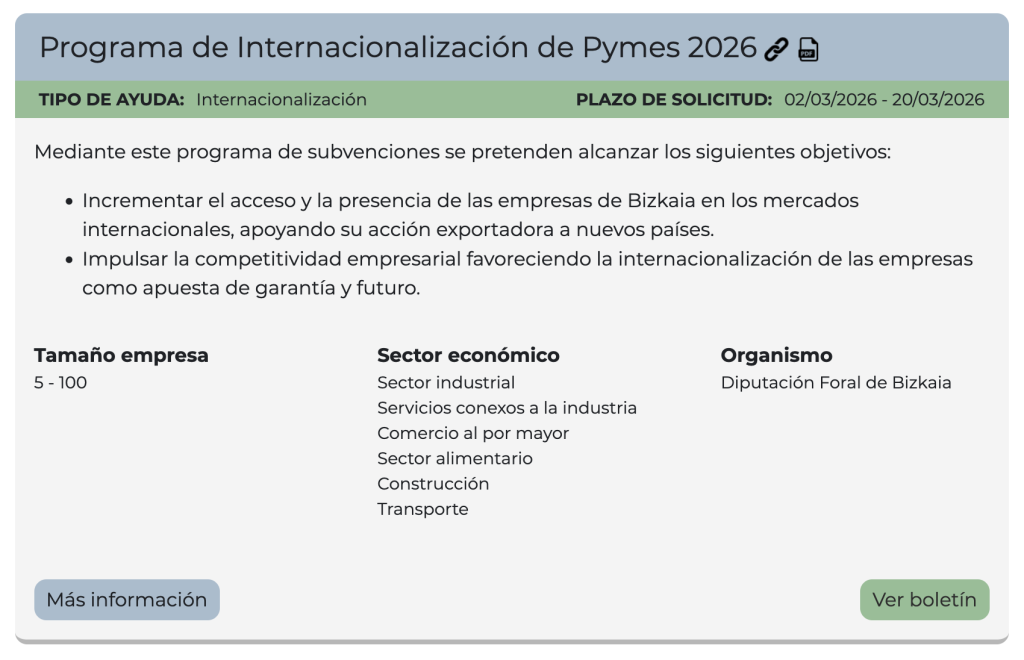The width and height of the screenshot is (1024, 660).
Task: Select the PLAZO DE SOLICITUD label
Action: (x=674, y=99)
